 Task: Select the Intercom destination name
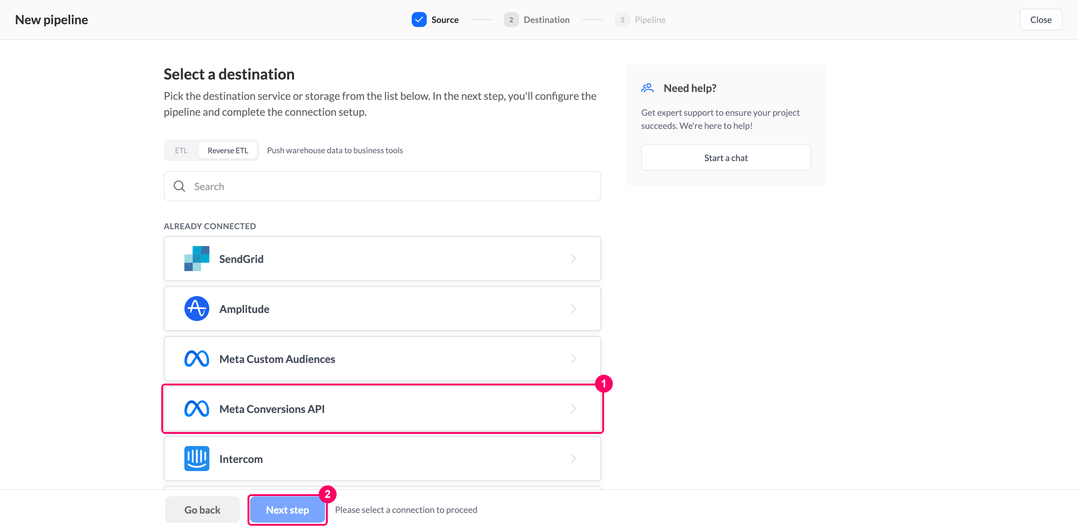(x=240, y=459)
